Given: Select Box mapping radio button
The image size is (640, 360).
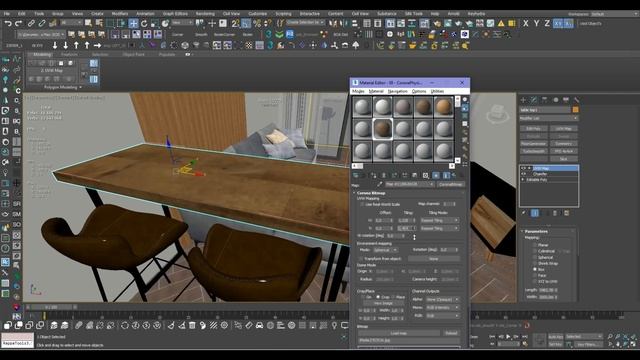Looking at the screenshot, I should [x=535, y=269].
